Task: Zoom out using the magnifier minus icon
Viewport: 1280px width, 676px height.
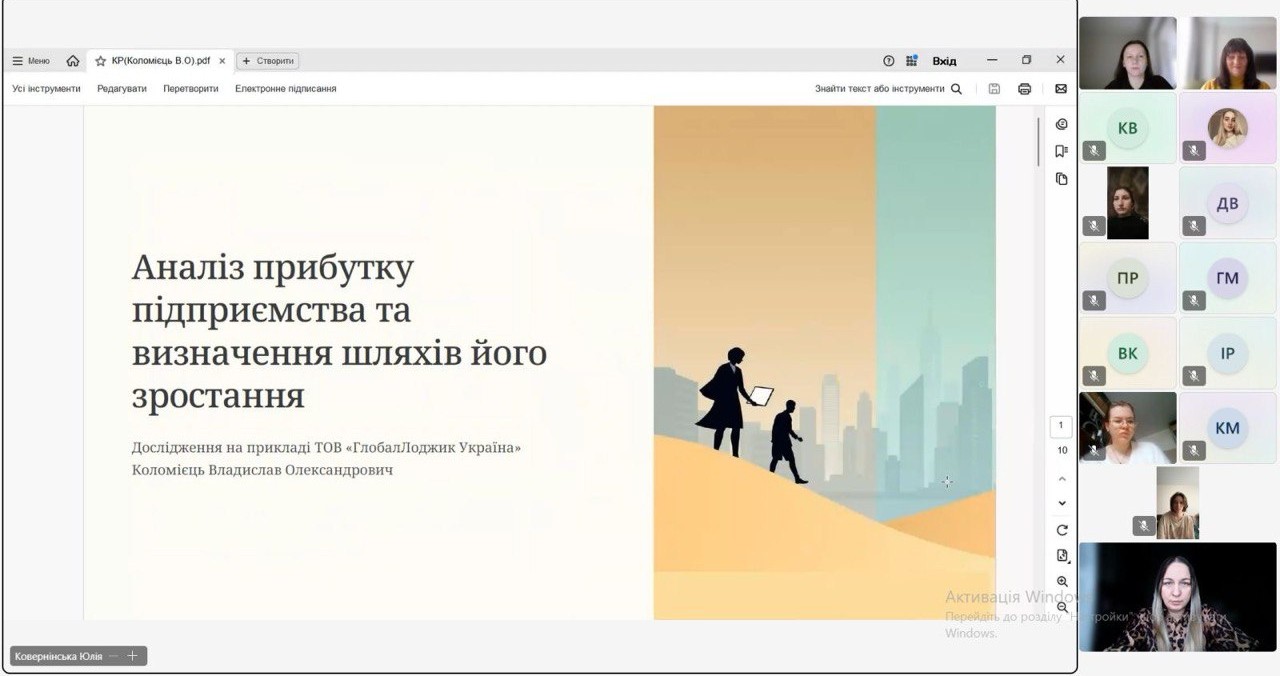Action: tap(1062, 607)
